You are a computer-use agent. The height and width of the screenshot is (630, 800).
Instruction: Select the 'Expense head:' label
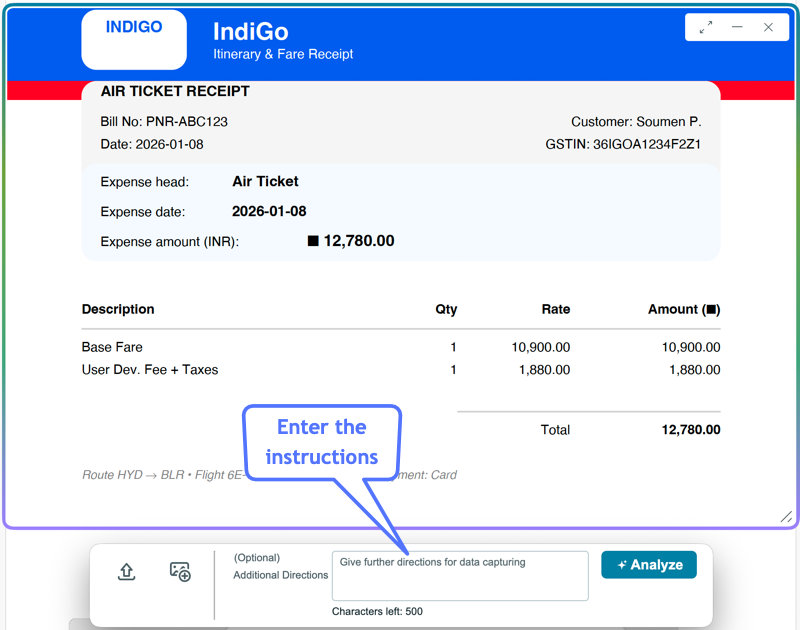144,182
